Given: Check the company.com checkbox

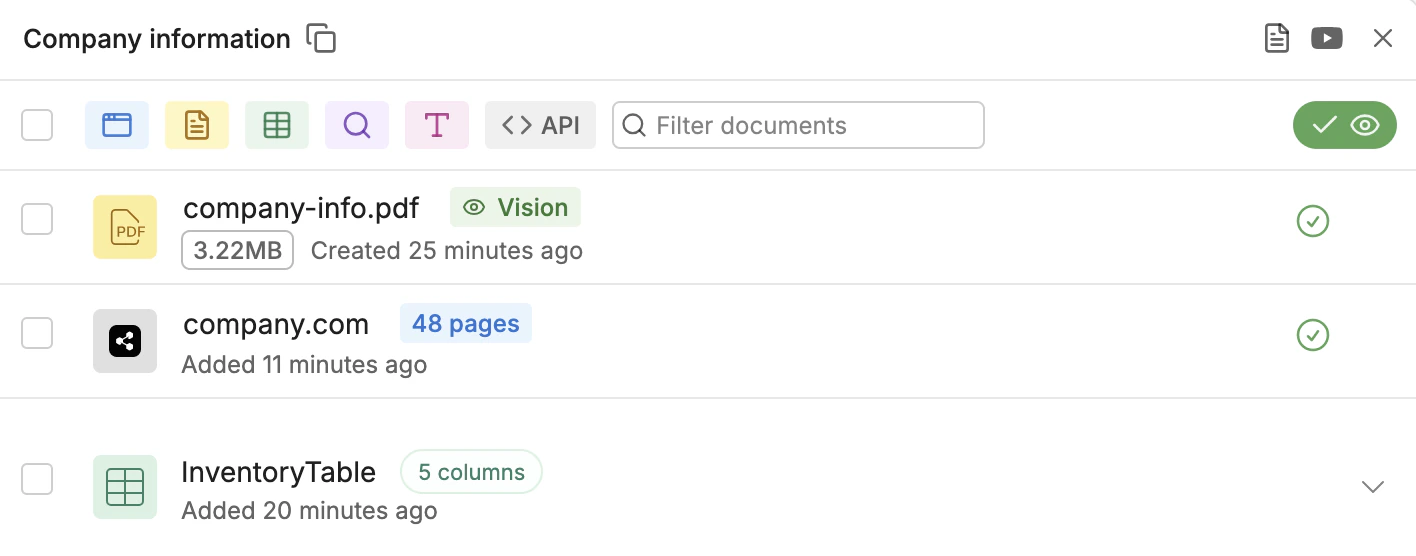Looking at the screenshot, I should tap(37, 333).
